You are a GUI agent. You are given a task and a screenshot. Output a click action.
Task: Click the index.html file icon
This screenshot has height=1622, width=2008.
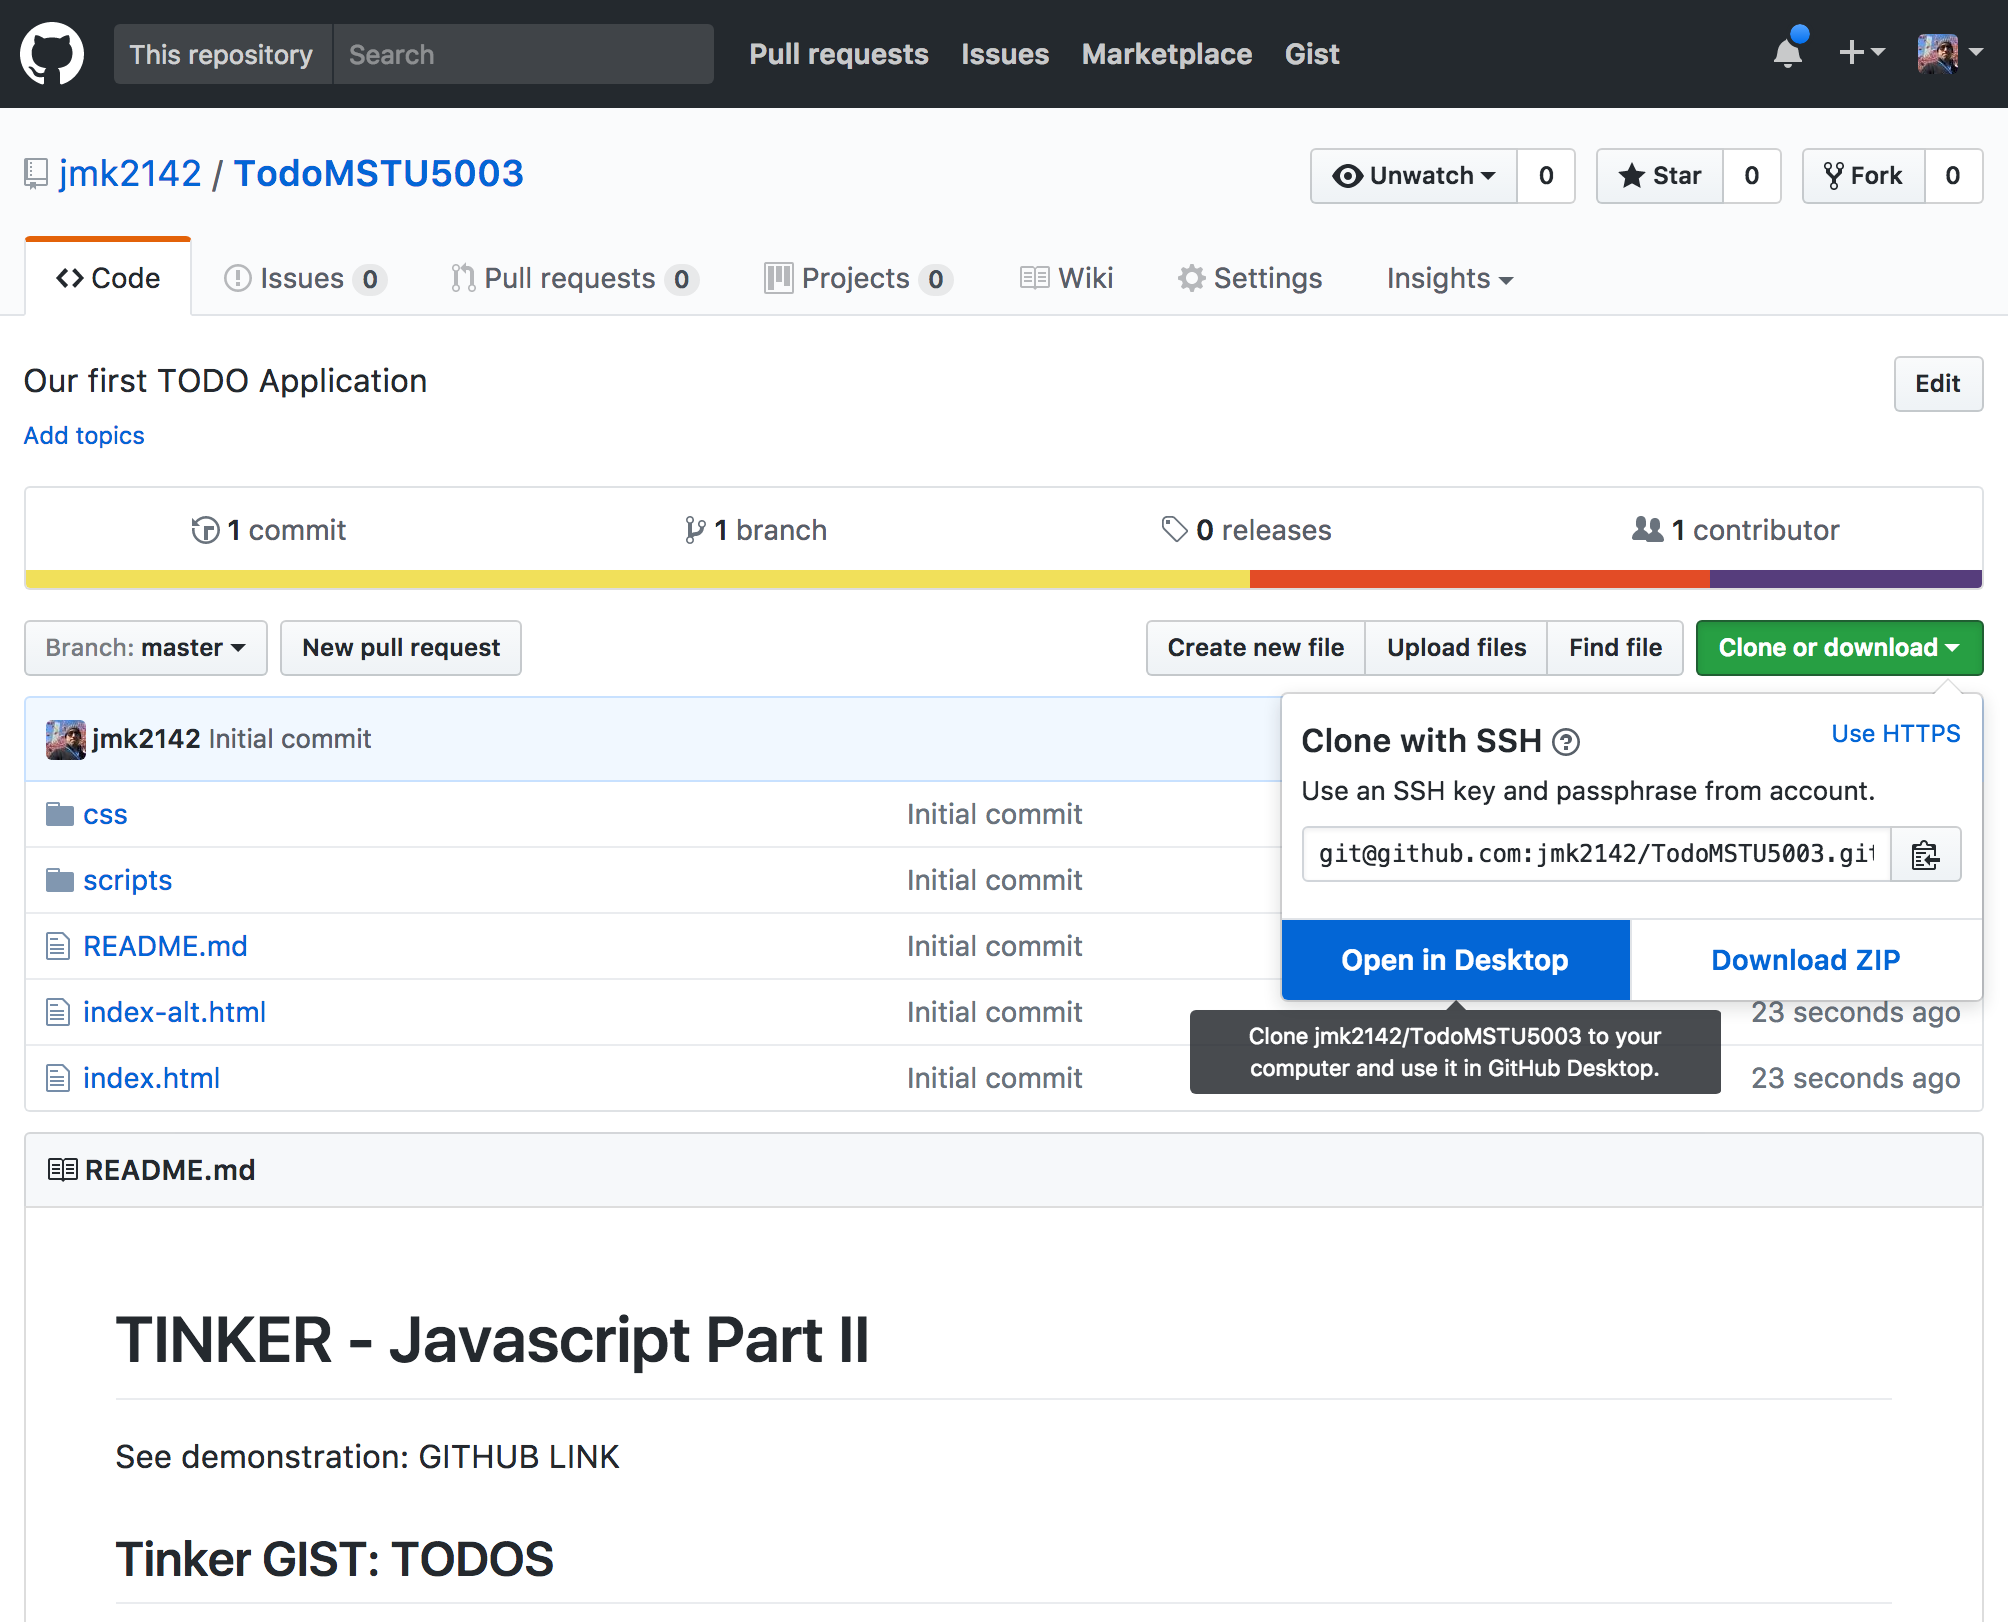(58, 1078)
